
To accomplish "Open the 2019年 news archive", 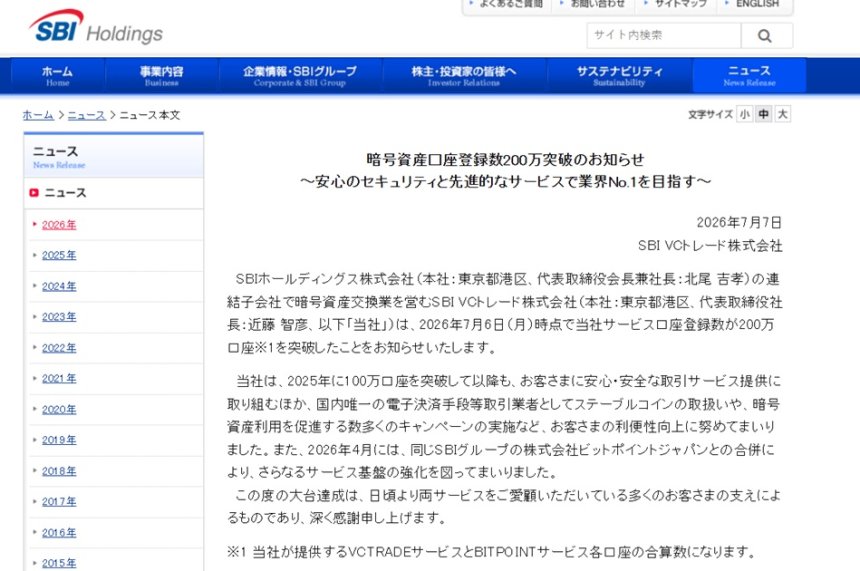I will 59,440.
